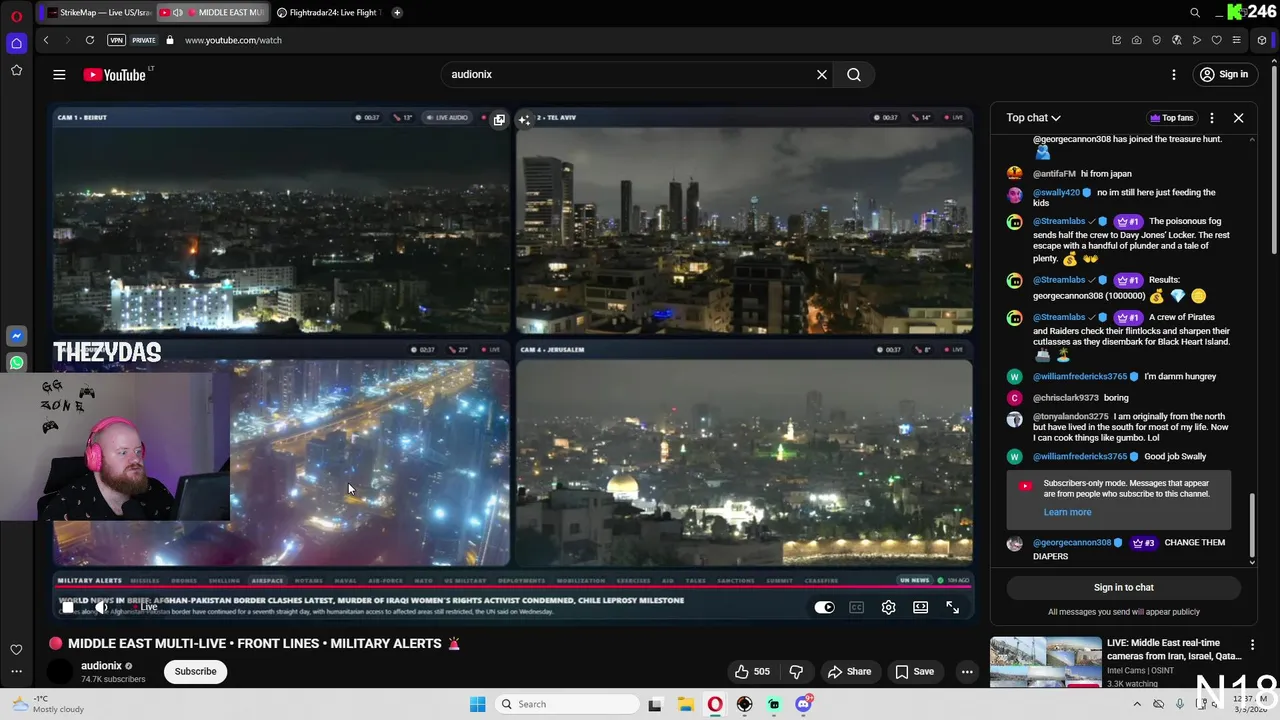Close the live chat panel
Screen dimensions: 1280x720
[x=1238, y=118]
